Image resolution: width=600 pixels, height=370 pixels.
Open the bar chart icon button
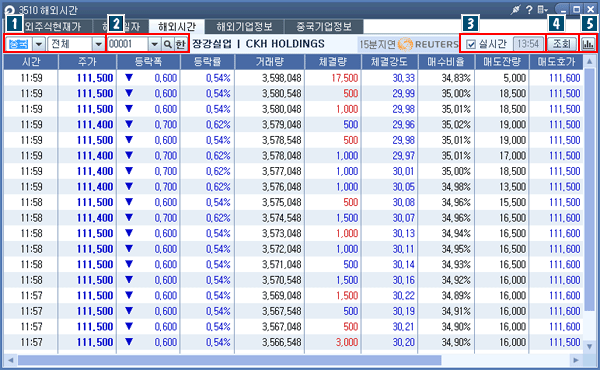click(x=588, y=44)
